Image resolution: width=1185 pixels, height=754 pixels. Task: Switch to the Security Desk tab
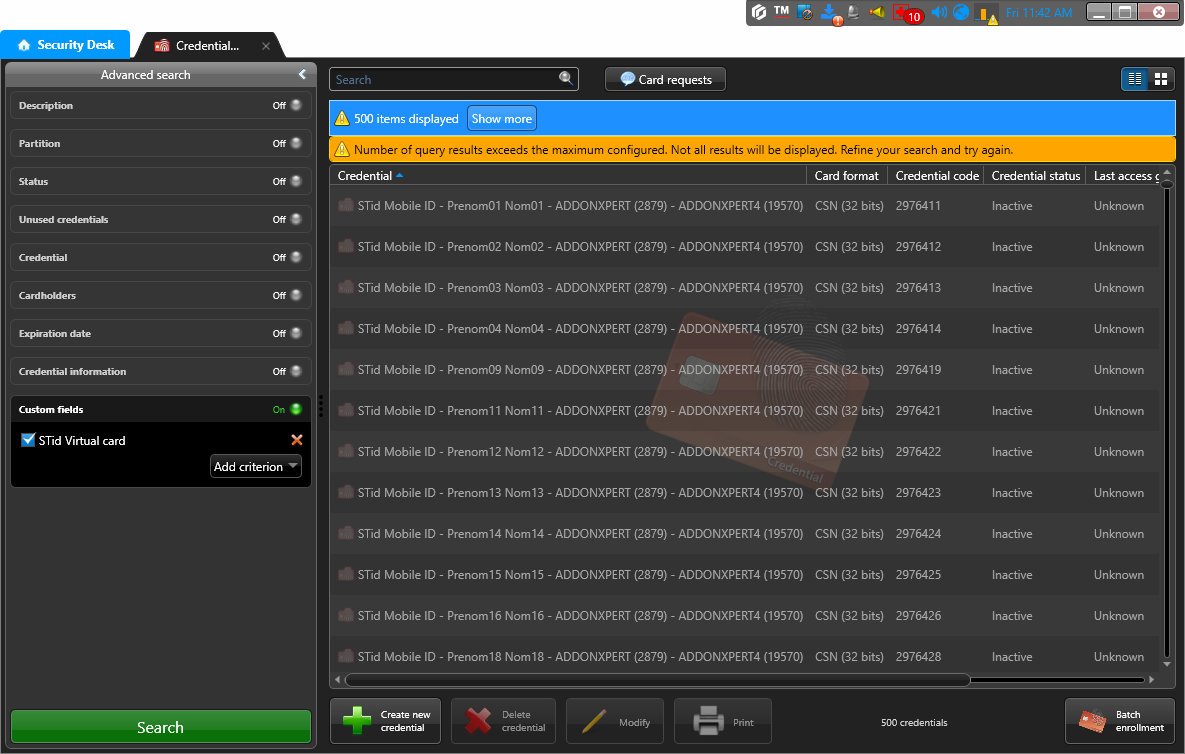66,45
